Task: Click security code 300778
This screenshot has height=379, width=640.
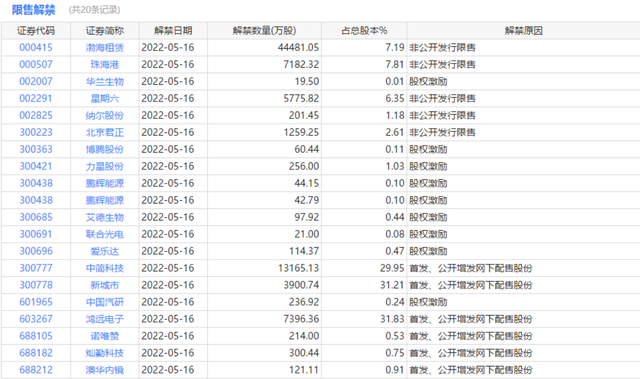Action: (x=36, y=285)
